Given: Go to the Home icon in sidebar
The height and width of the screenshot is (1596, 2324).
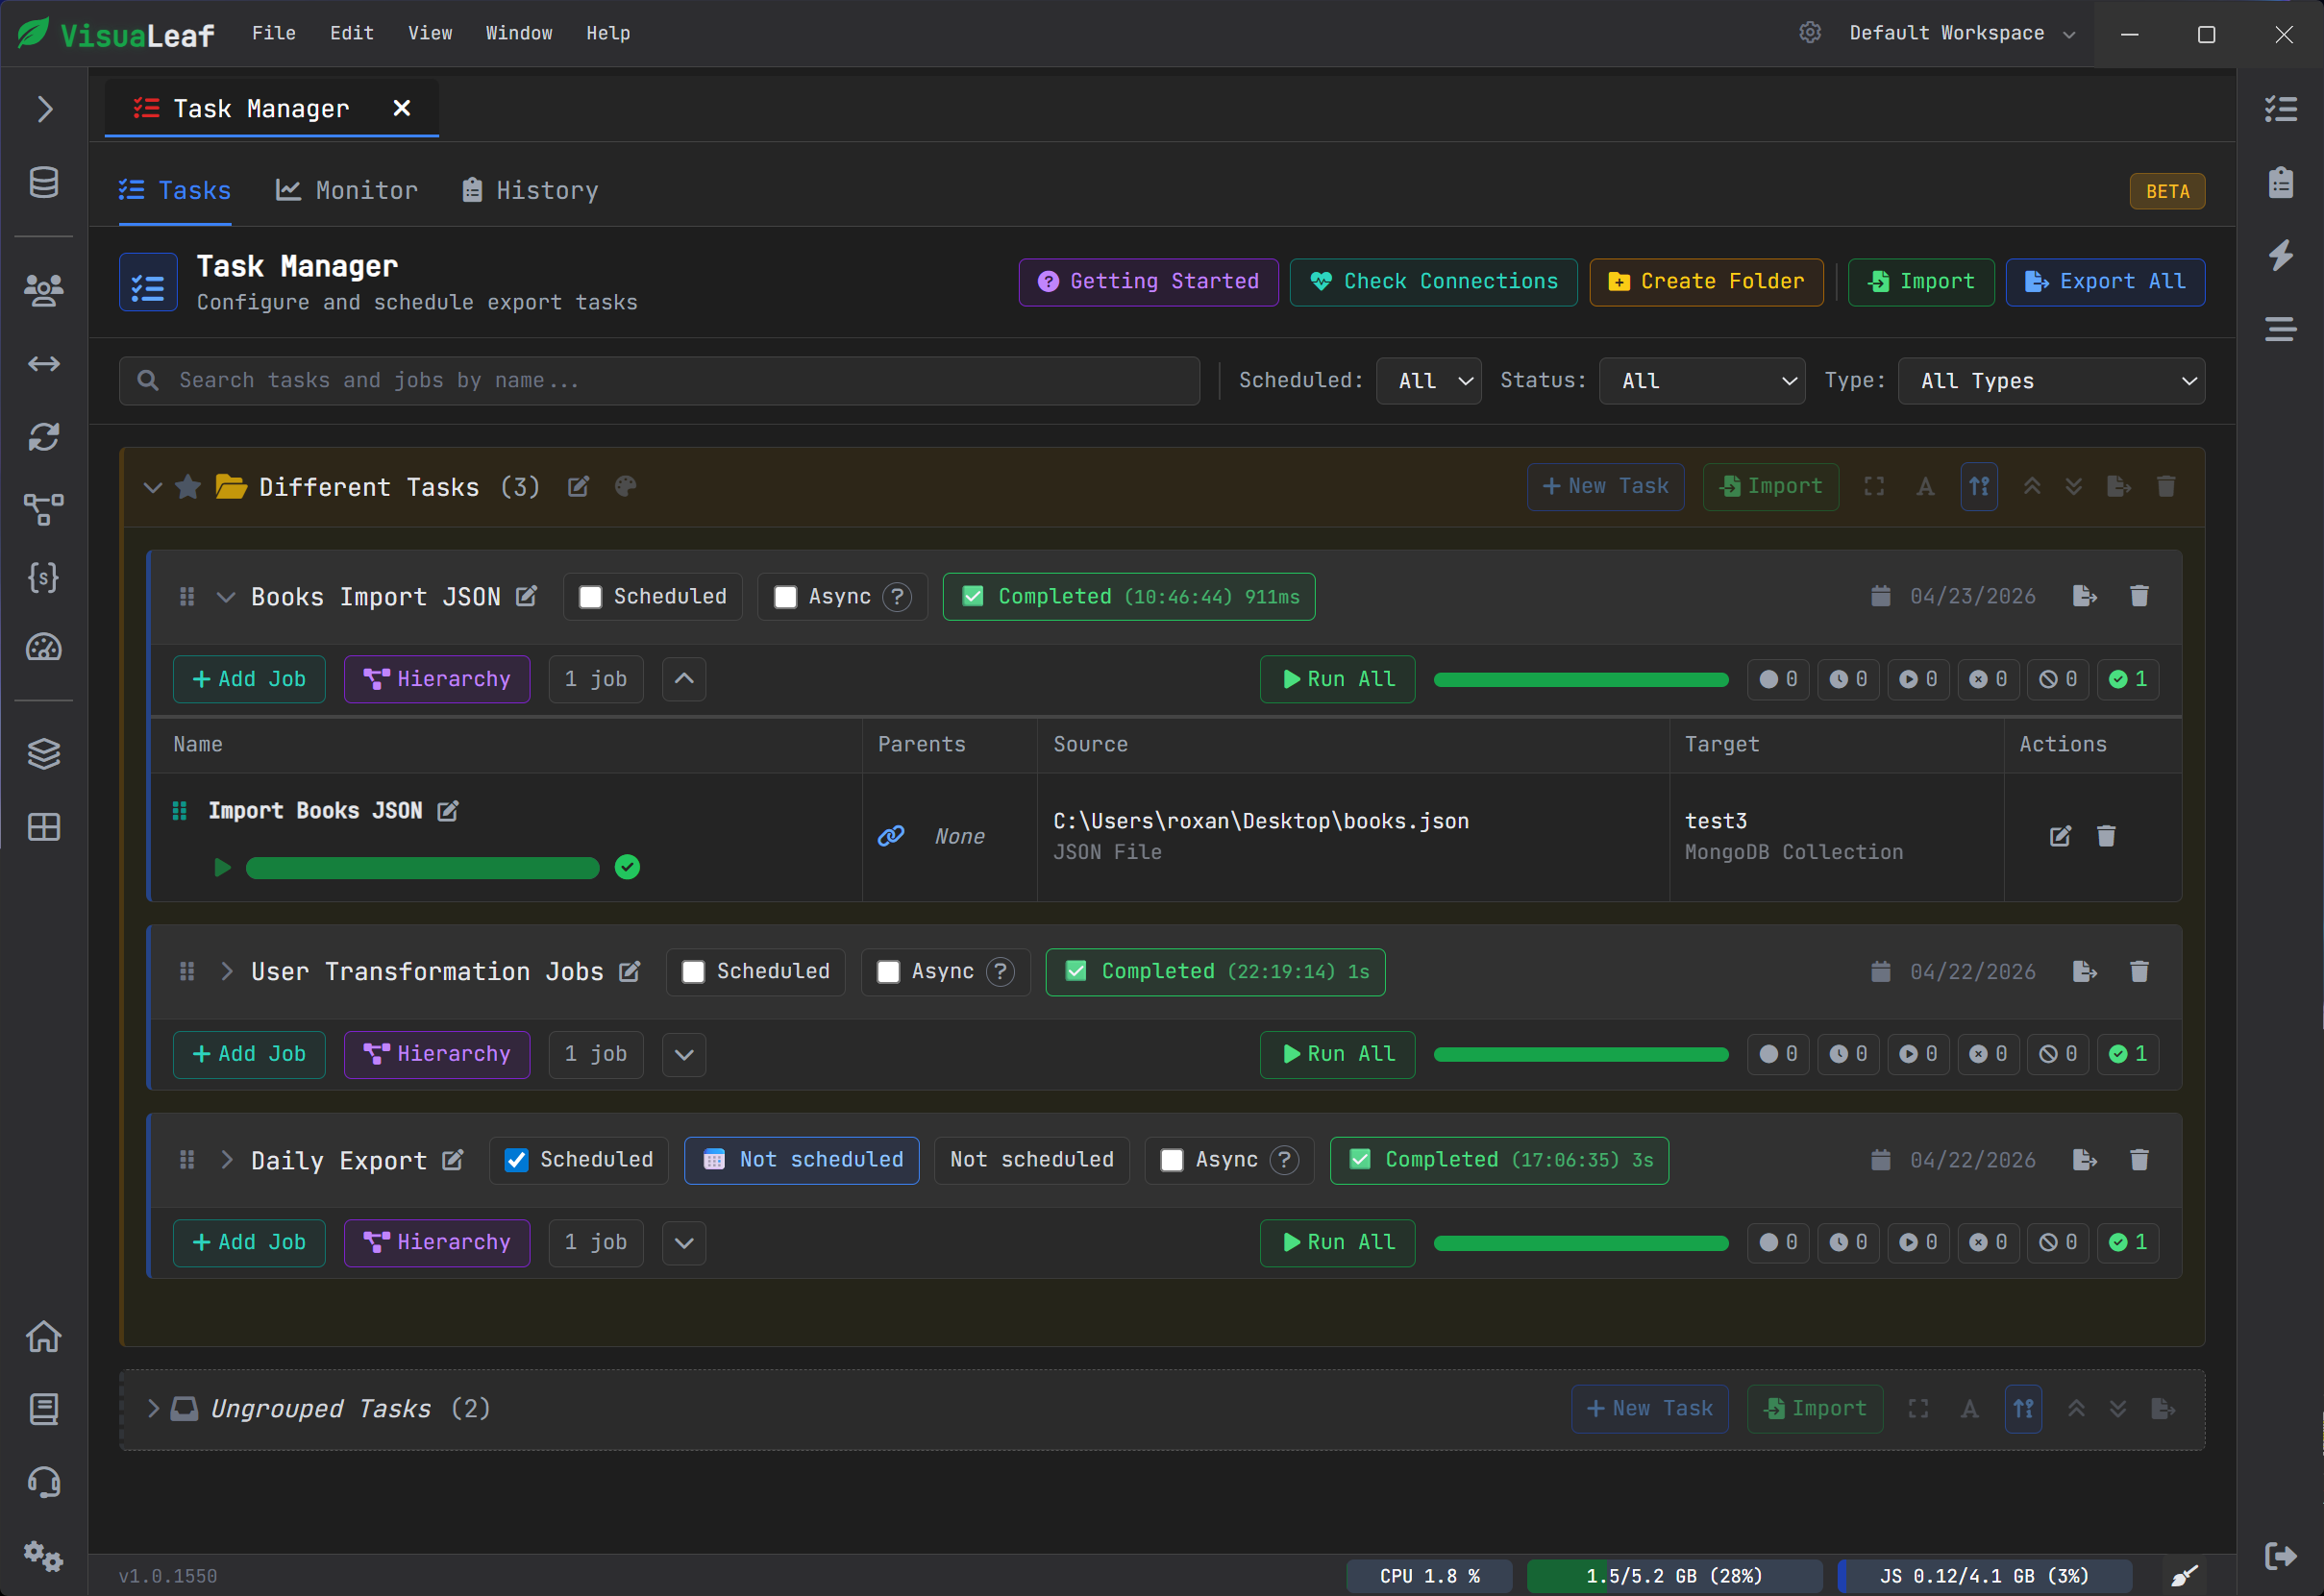Looking at the screenshot, I should [x=43, y=1336].
